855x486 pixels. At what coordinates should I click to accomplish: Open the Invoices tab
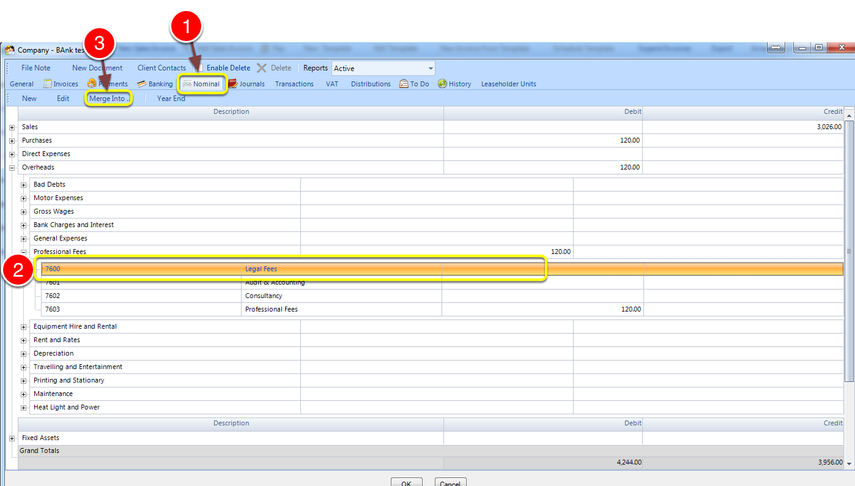pos(61,84)
